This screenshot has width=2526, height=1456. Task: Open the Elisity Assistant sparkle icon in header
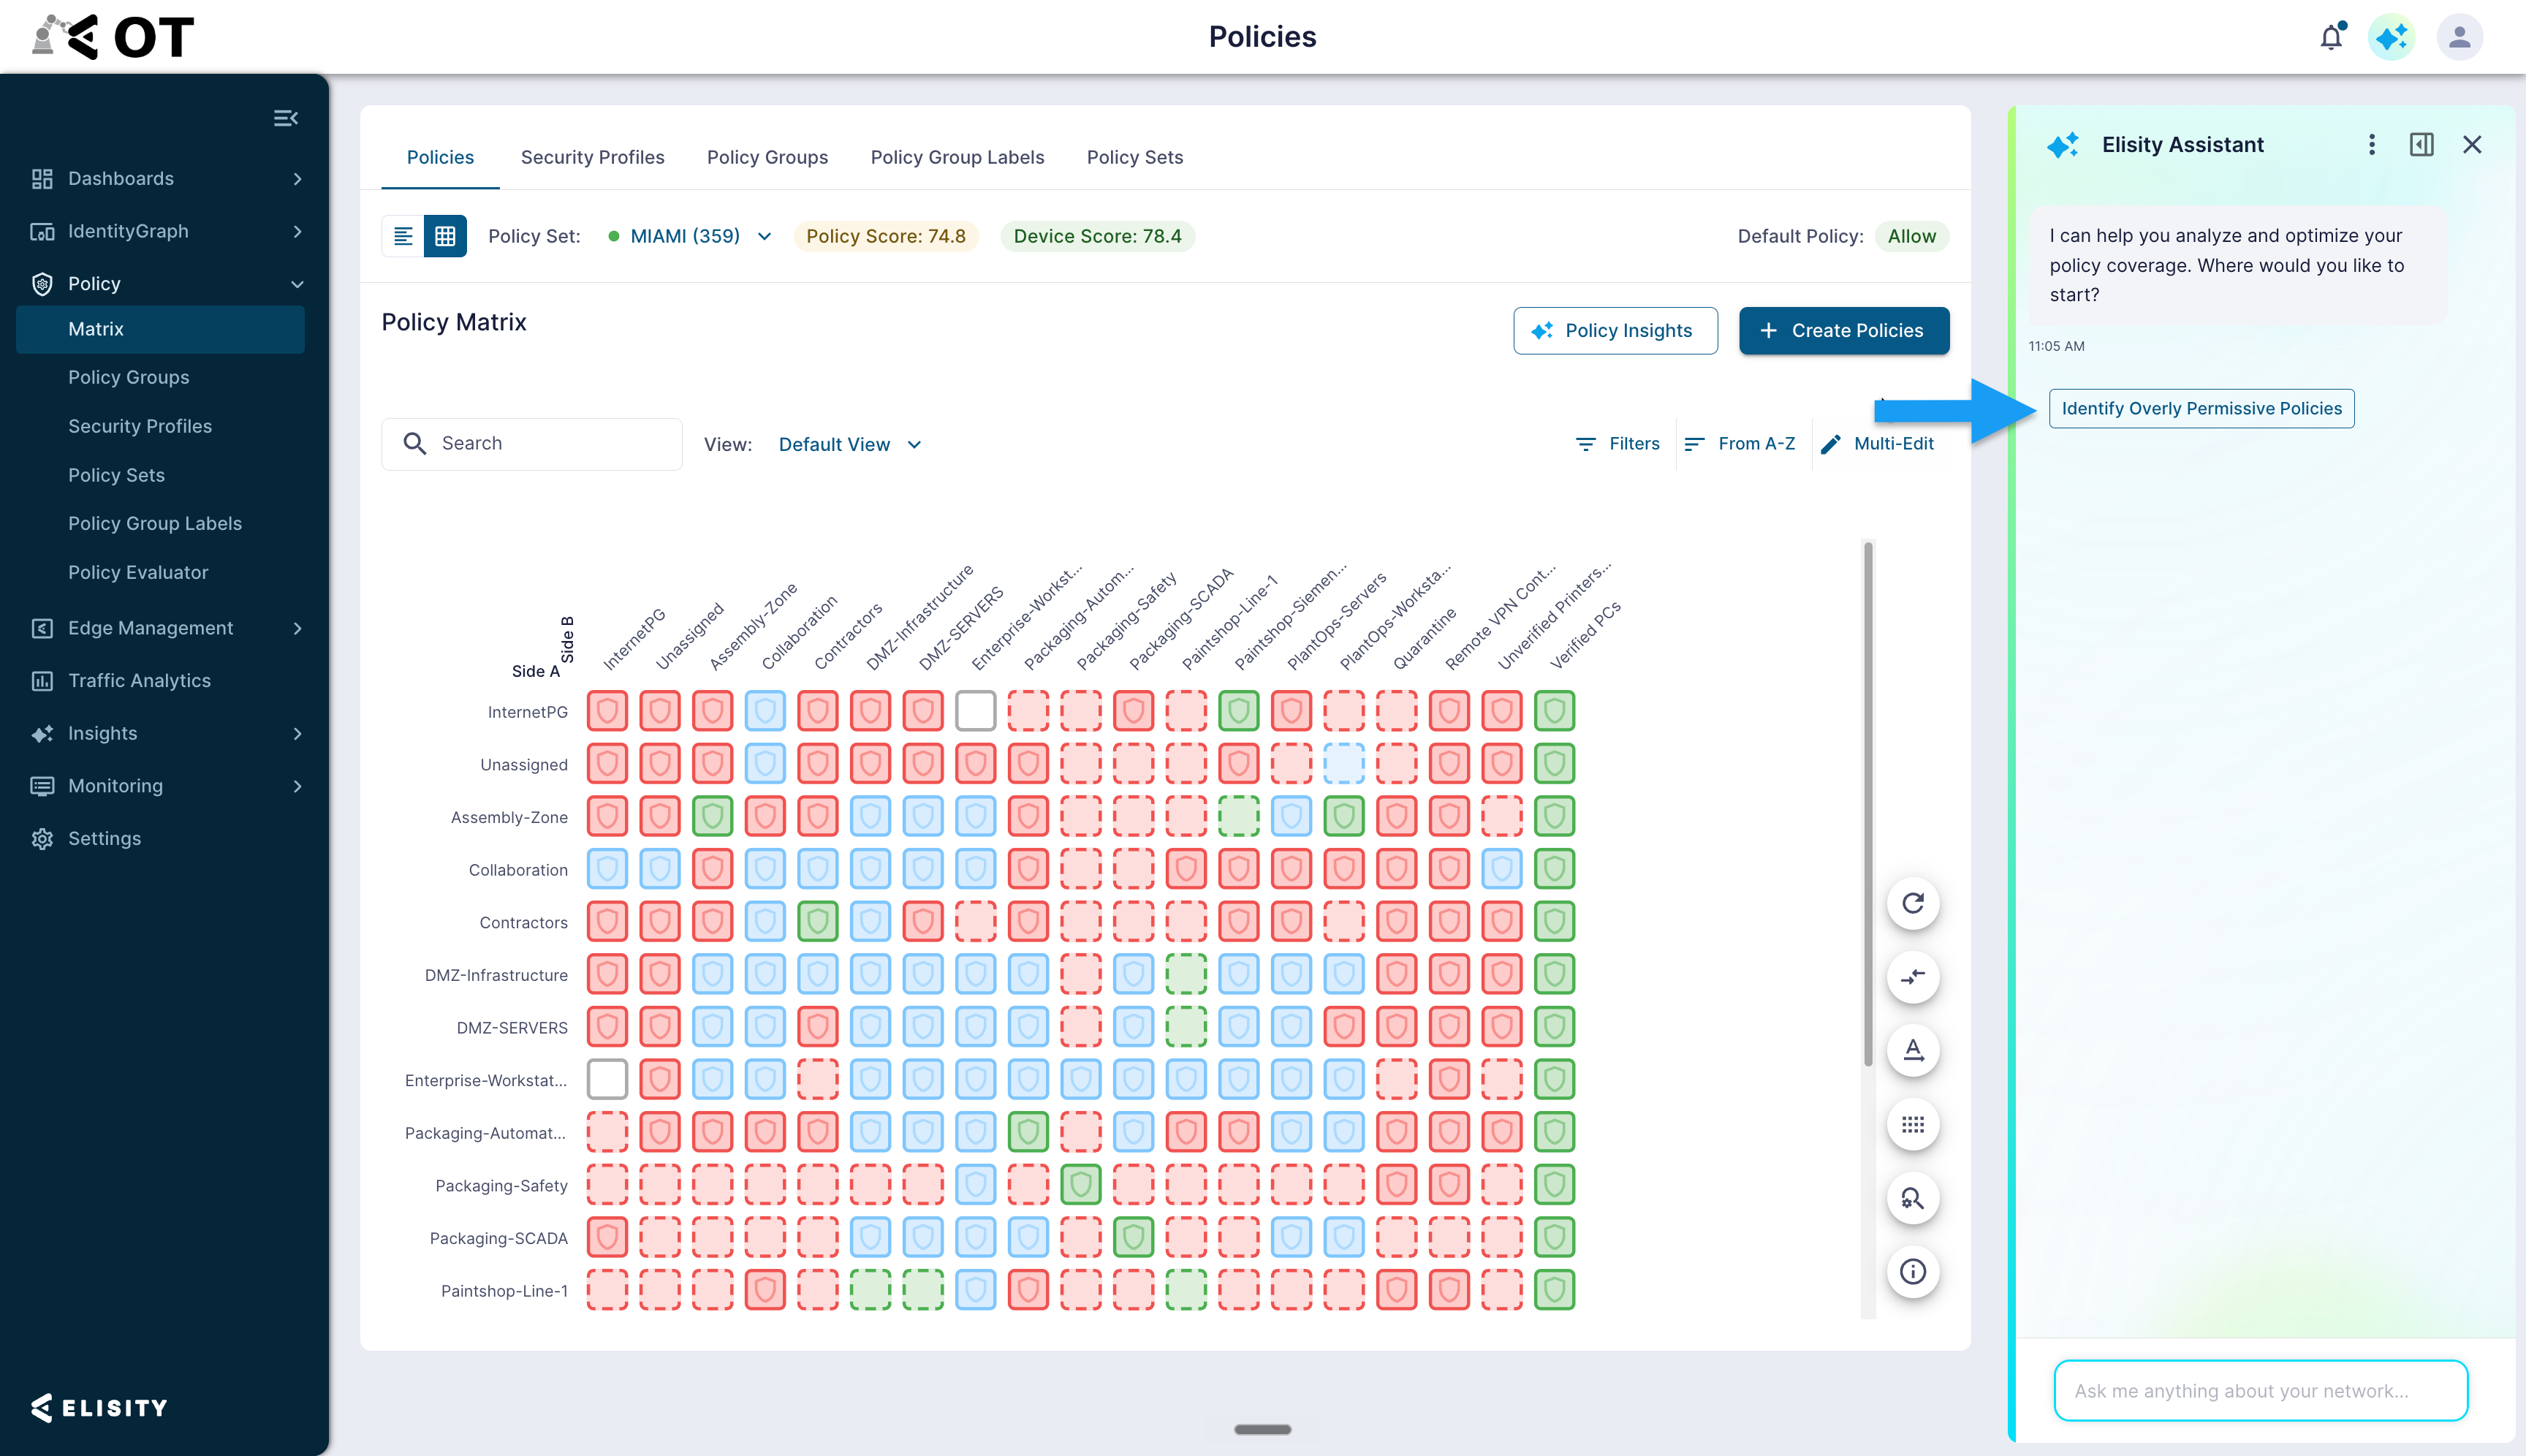click(x=2391, y=37)
